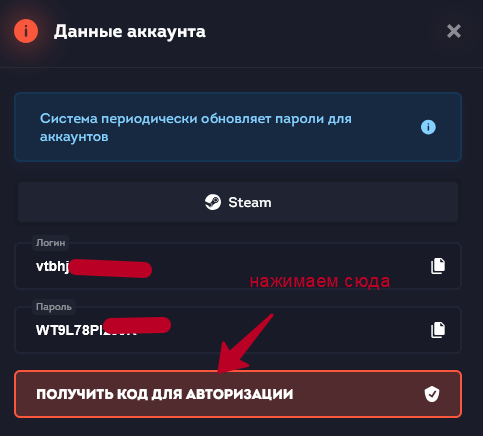Click the Логин field label
This screenshot has width=483, height=436.
[50, 243]
